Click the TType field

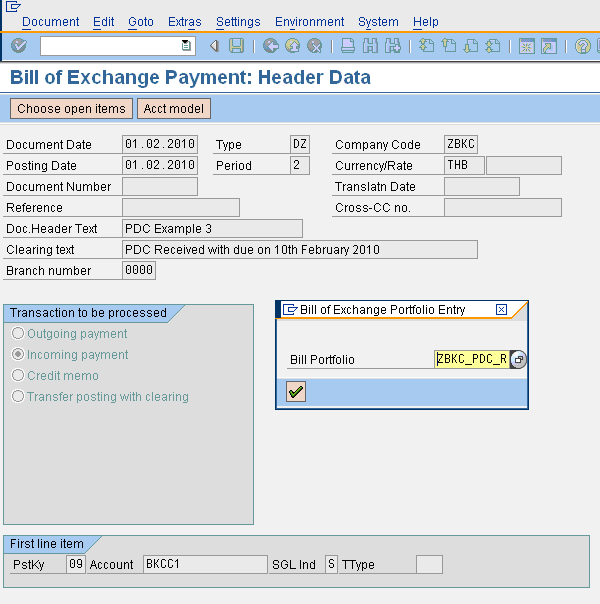coord(429,564)
